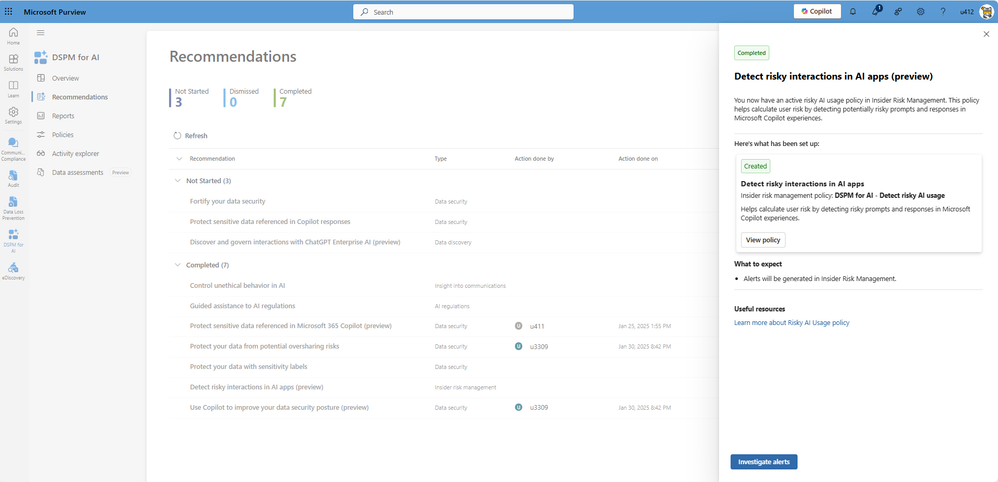Collapse the Completed (7) group
The image size is (998, 482).
(178, 265)
